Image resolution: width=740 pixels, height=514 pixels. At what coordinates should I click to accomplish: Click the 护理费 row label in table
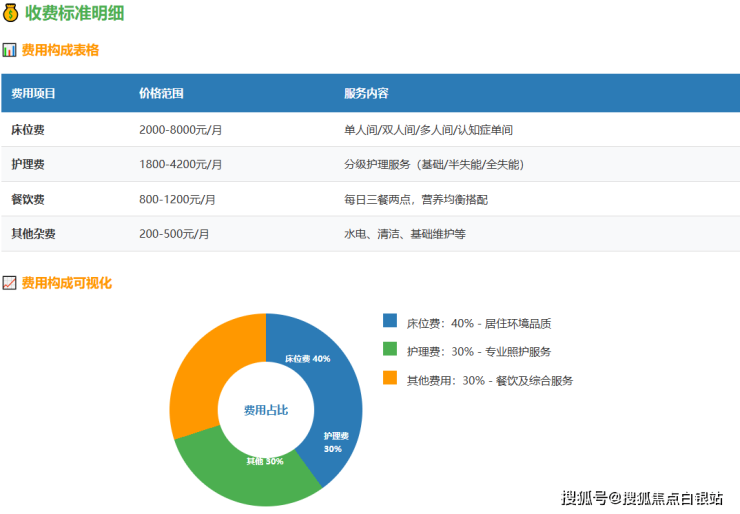(x=27, y=164)
